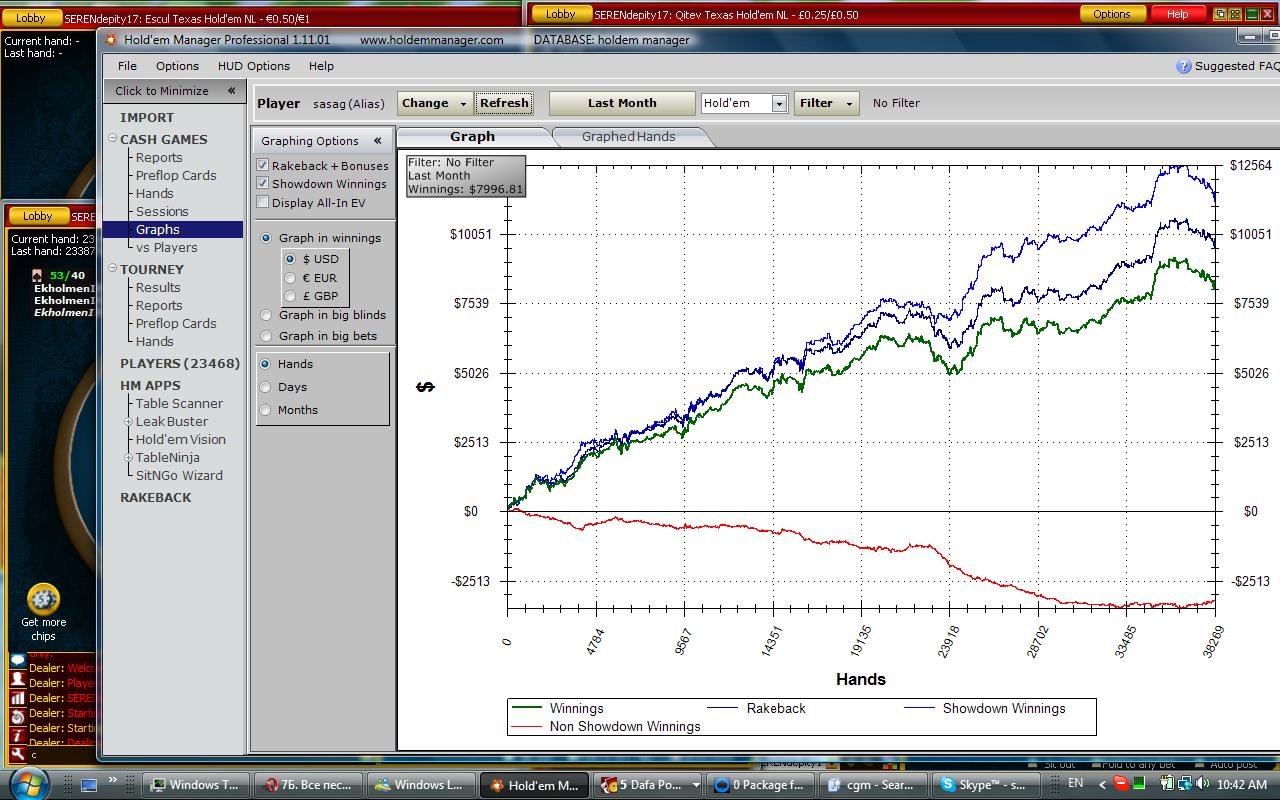Screen dimensions: 1280x800
Task: Enable Display All-In EV checkbox
Action: (x=263, y=203)
